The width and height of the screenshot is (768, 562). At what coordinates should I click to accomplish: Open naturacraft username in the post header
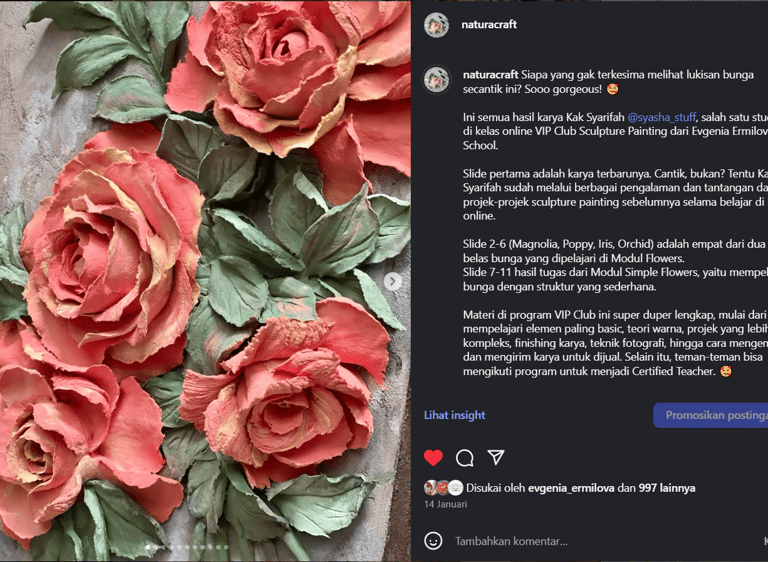pos(489,24)
